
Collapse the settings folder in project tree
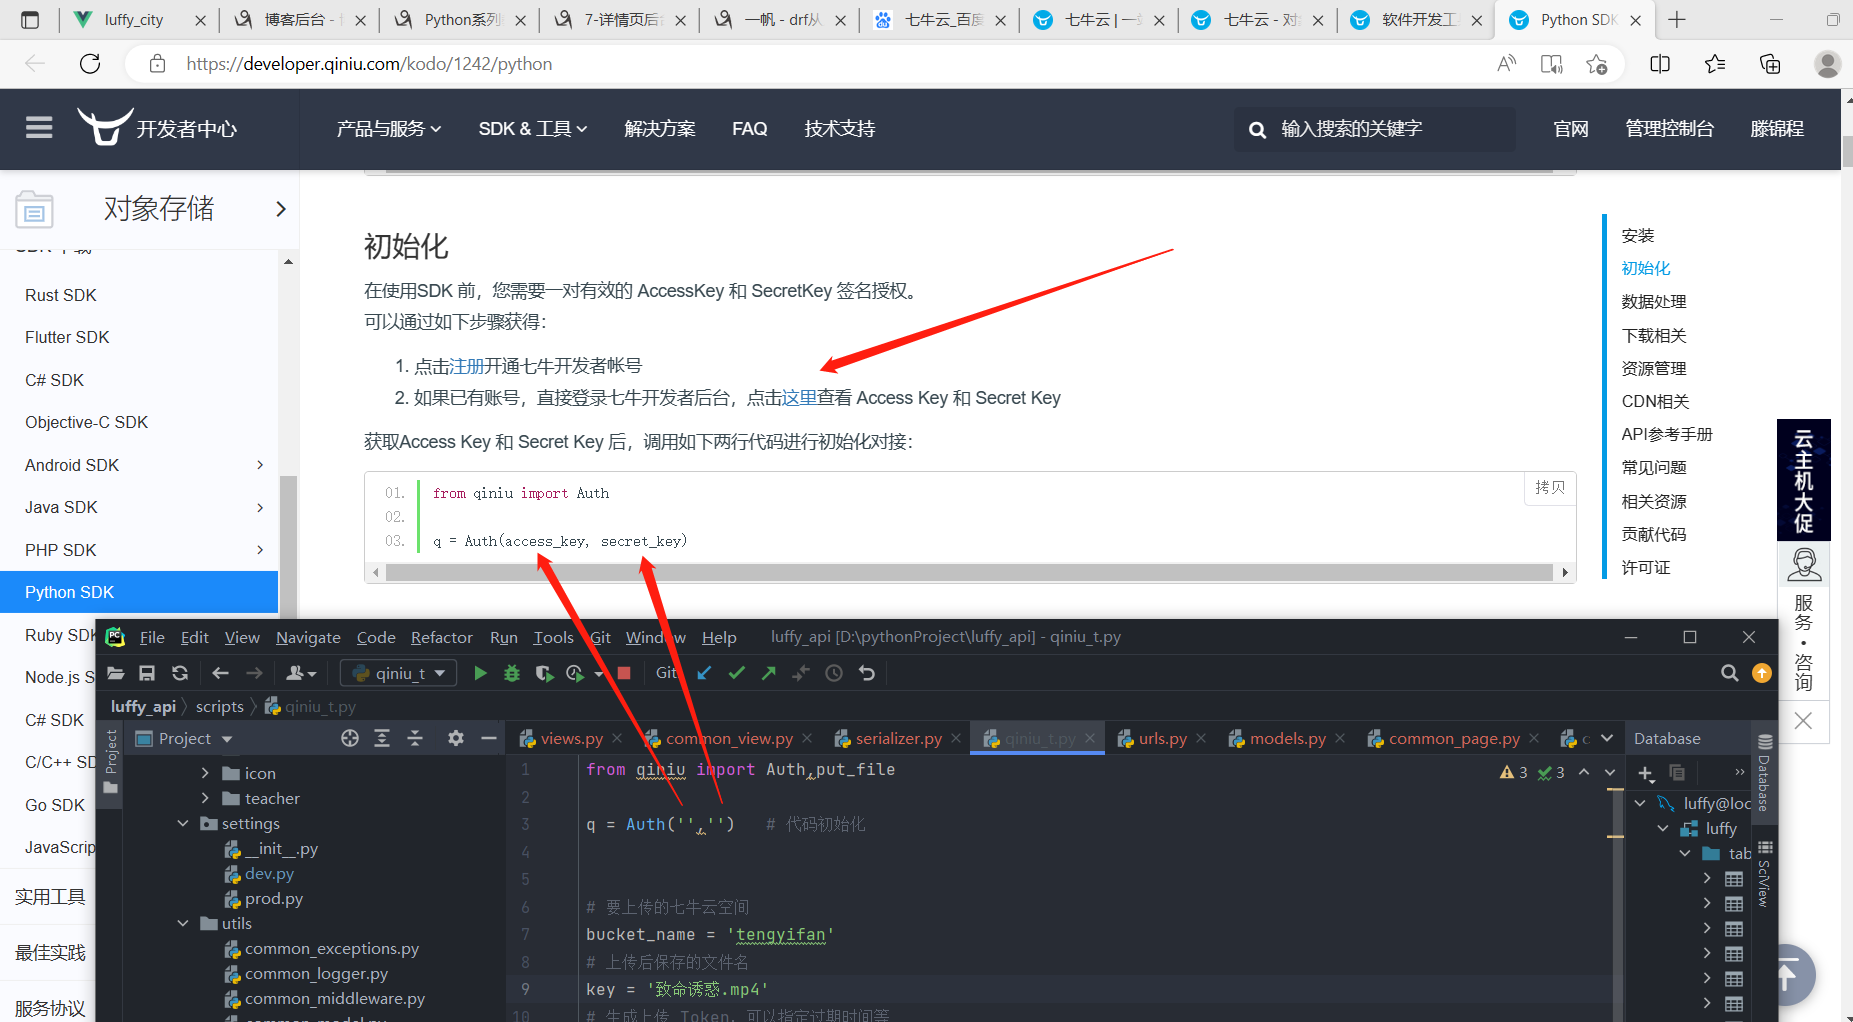coord(183,823)
